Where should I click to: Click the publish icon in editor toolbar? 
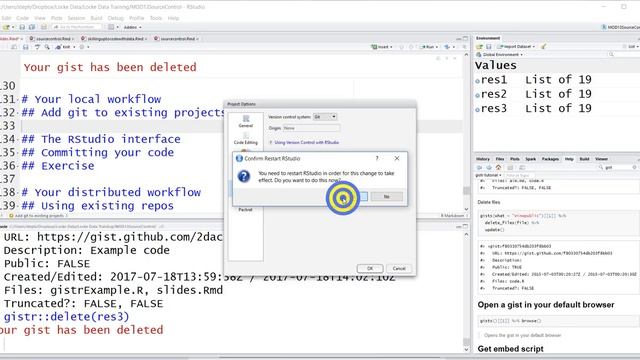(x=447, y=47)
